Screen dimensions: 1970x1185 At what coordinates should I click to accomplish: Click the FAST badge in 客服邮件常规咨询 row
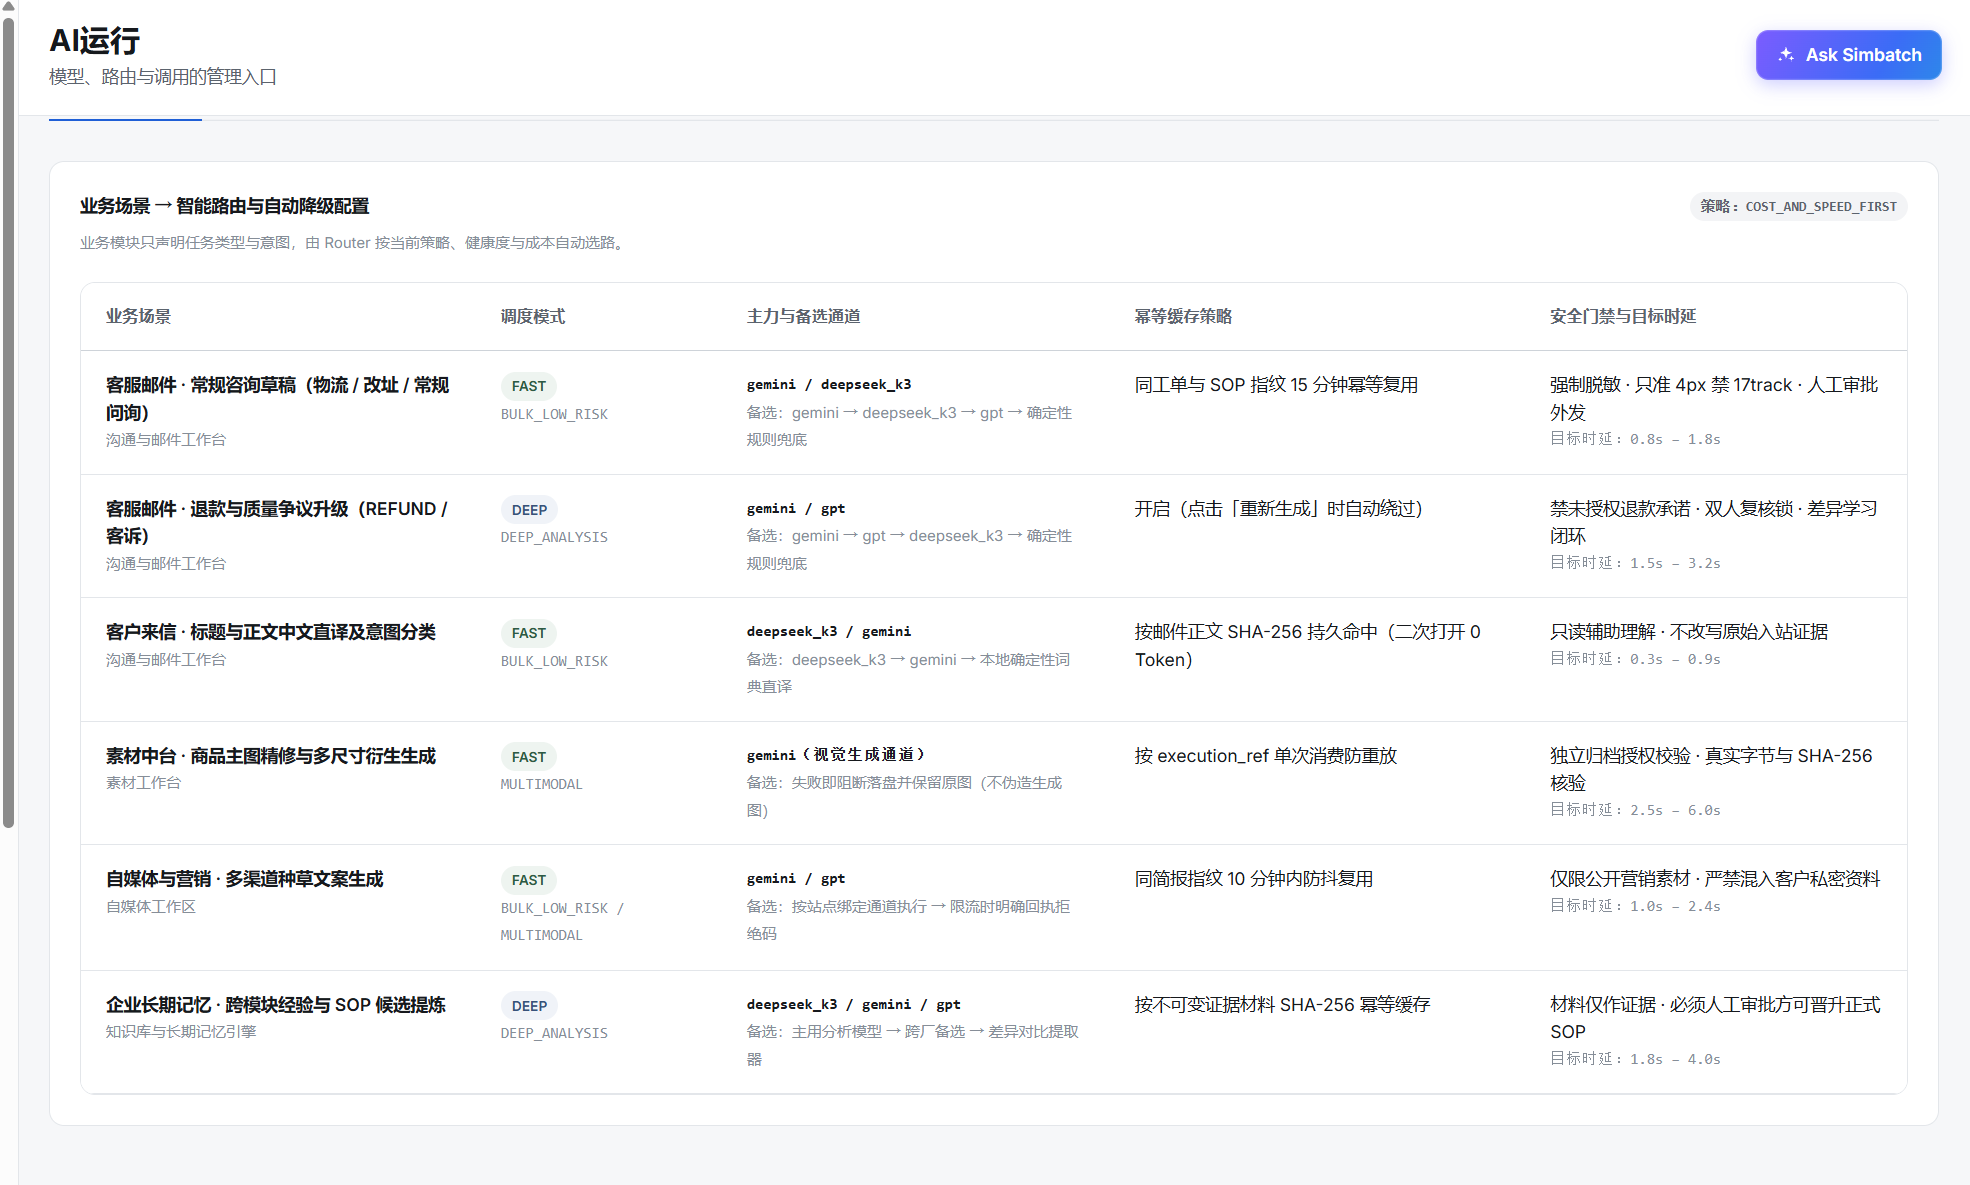pos(529,386)
